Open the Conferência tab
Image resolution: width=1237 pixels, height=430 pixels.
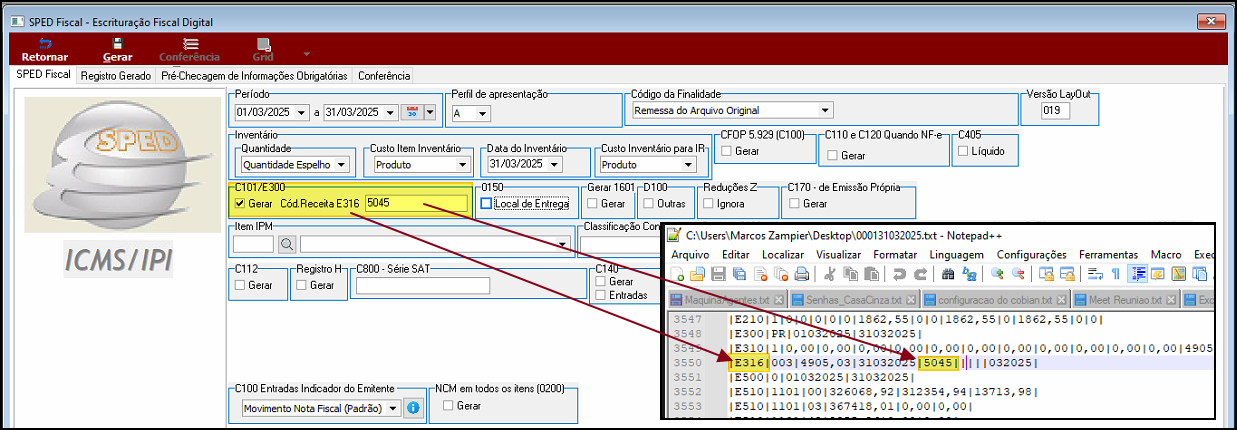click(384, 76)
